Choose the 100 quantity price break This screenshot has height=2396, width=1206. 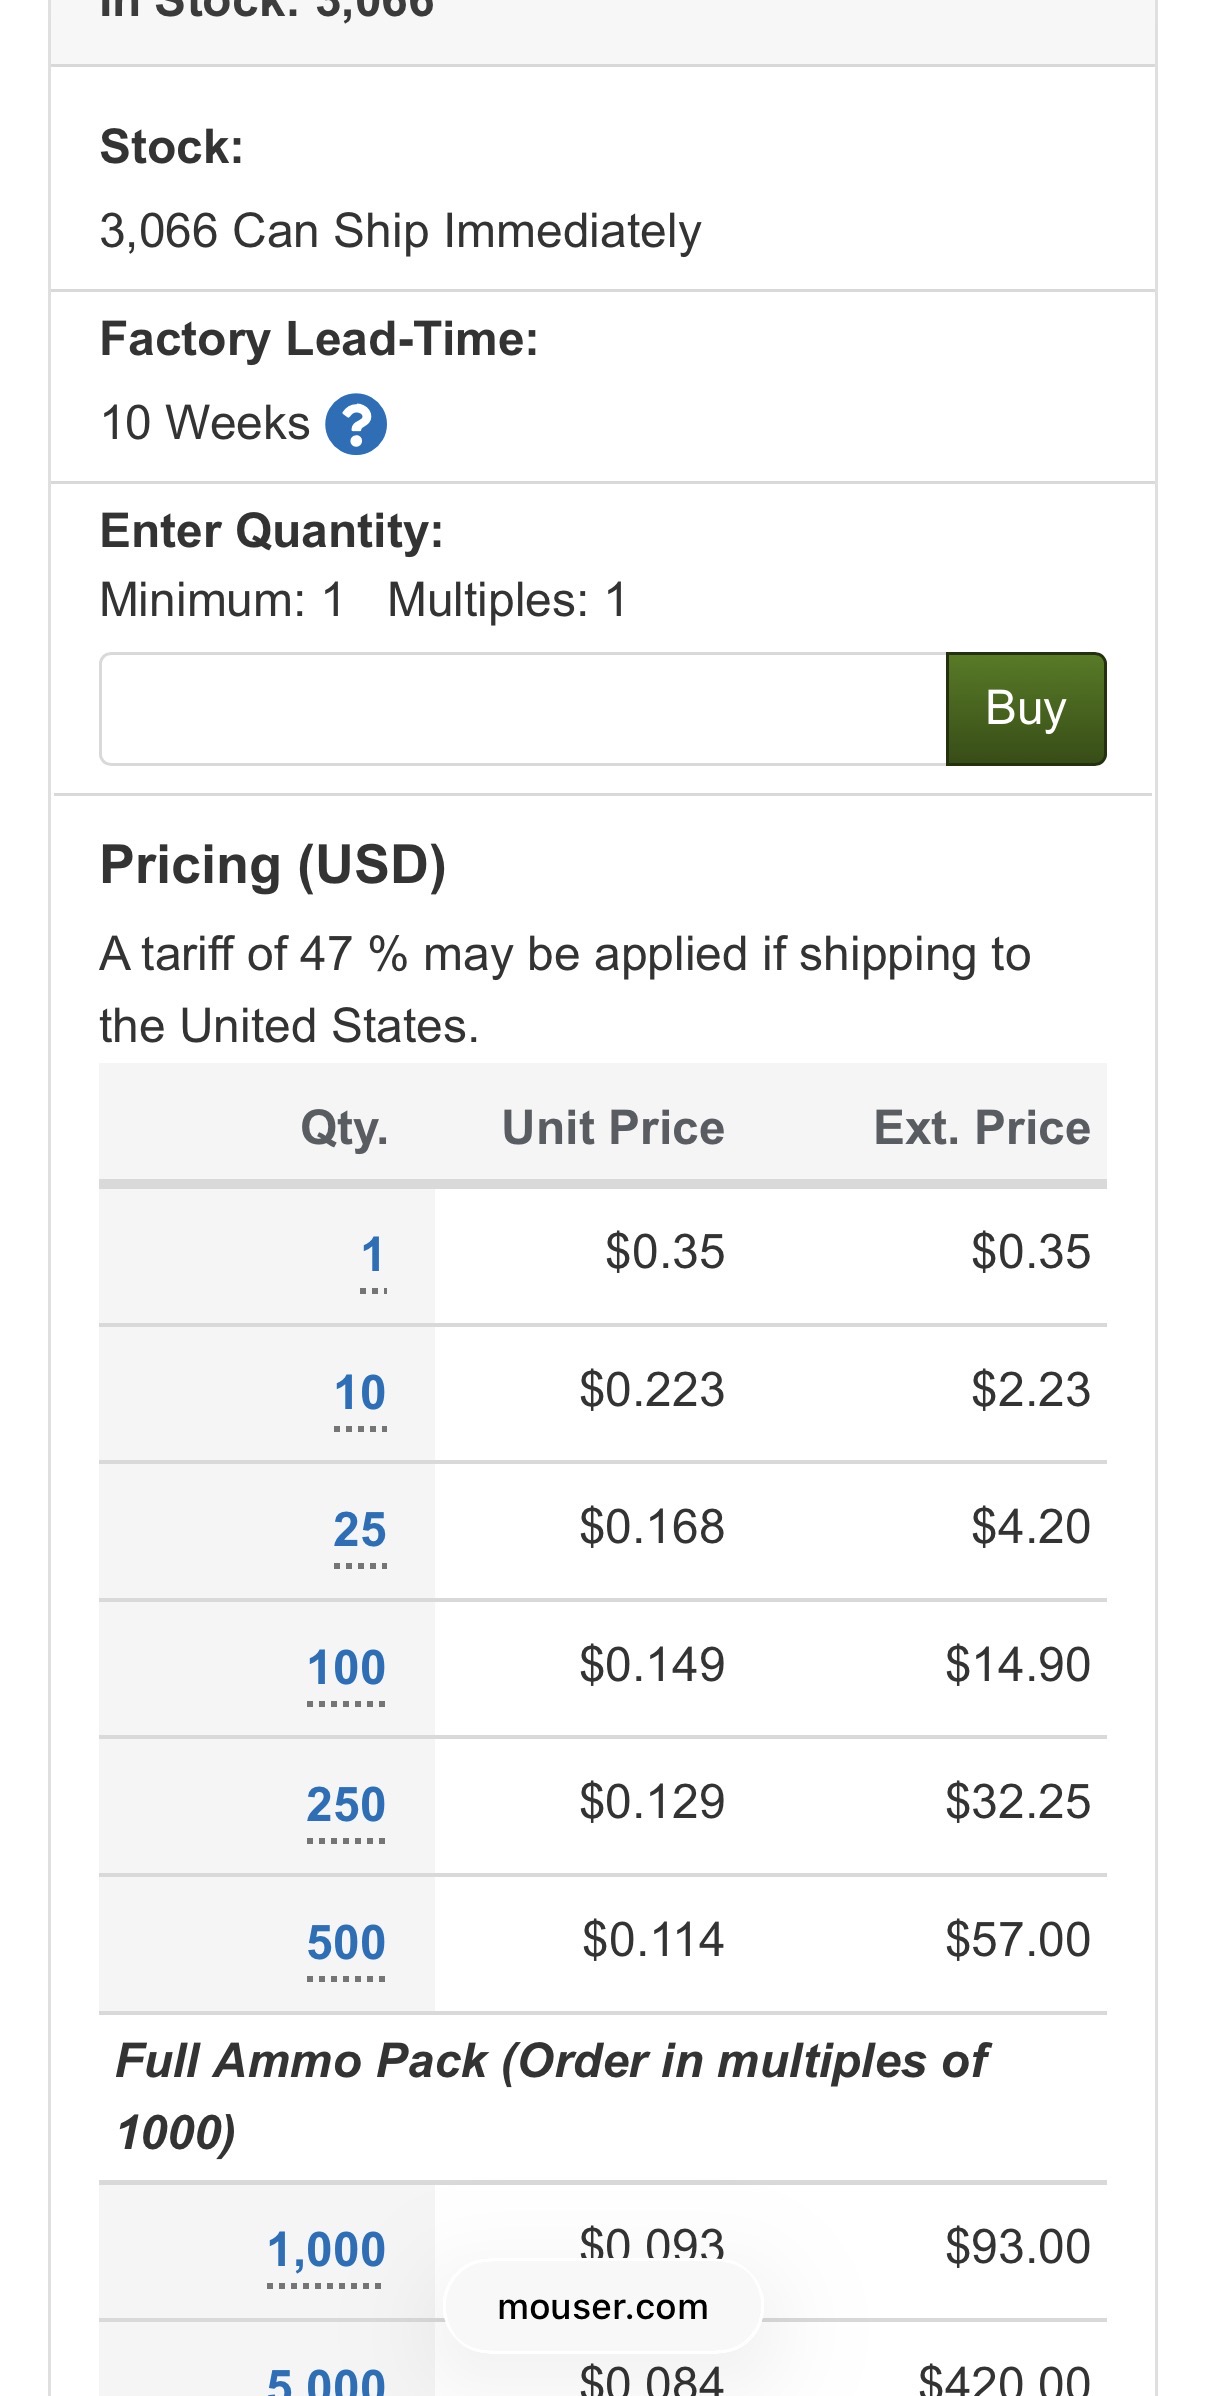pyautogui.click(x=346, y=1667)
